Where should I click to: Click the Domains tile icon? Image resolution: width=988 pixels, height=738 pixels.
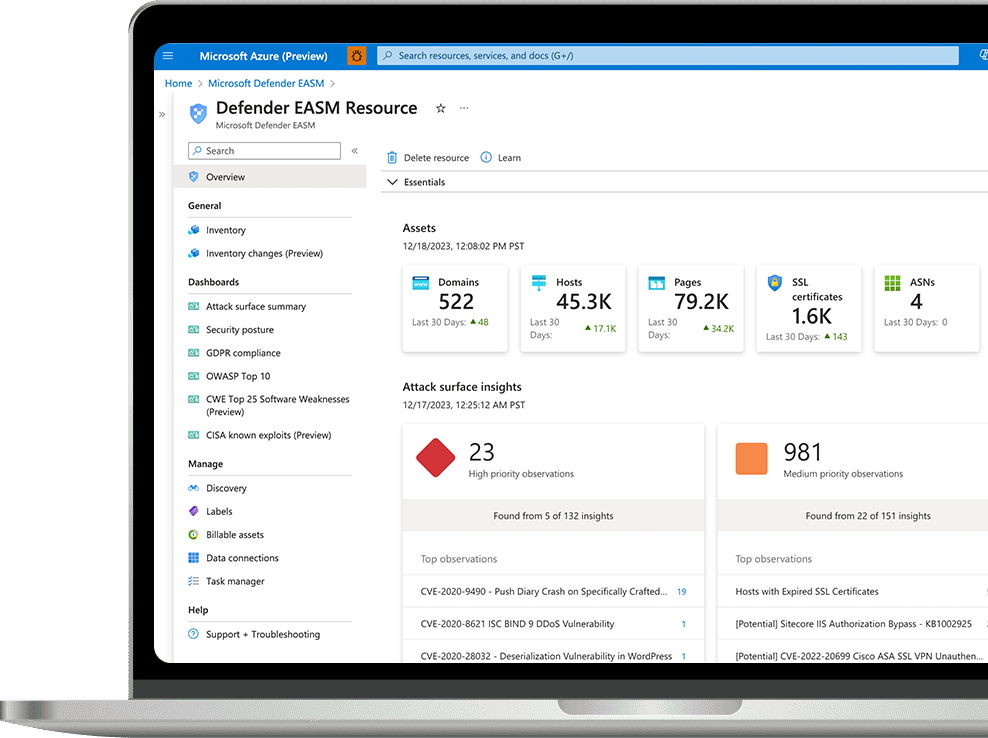tap(421, 283)
